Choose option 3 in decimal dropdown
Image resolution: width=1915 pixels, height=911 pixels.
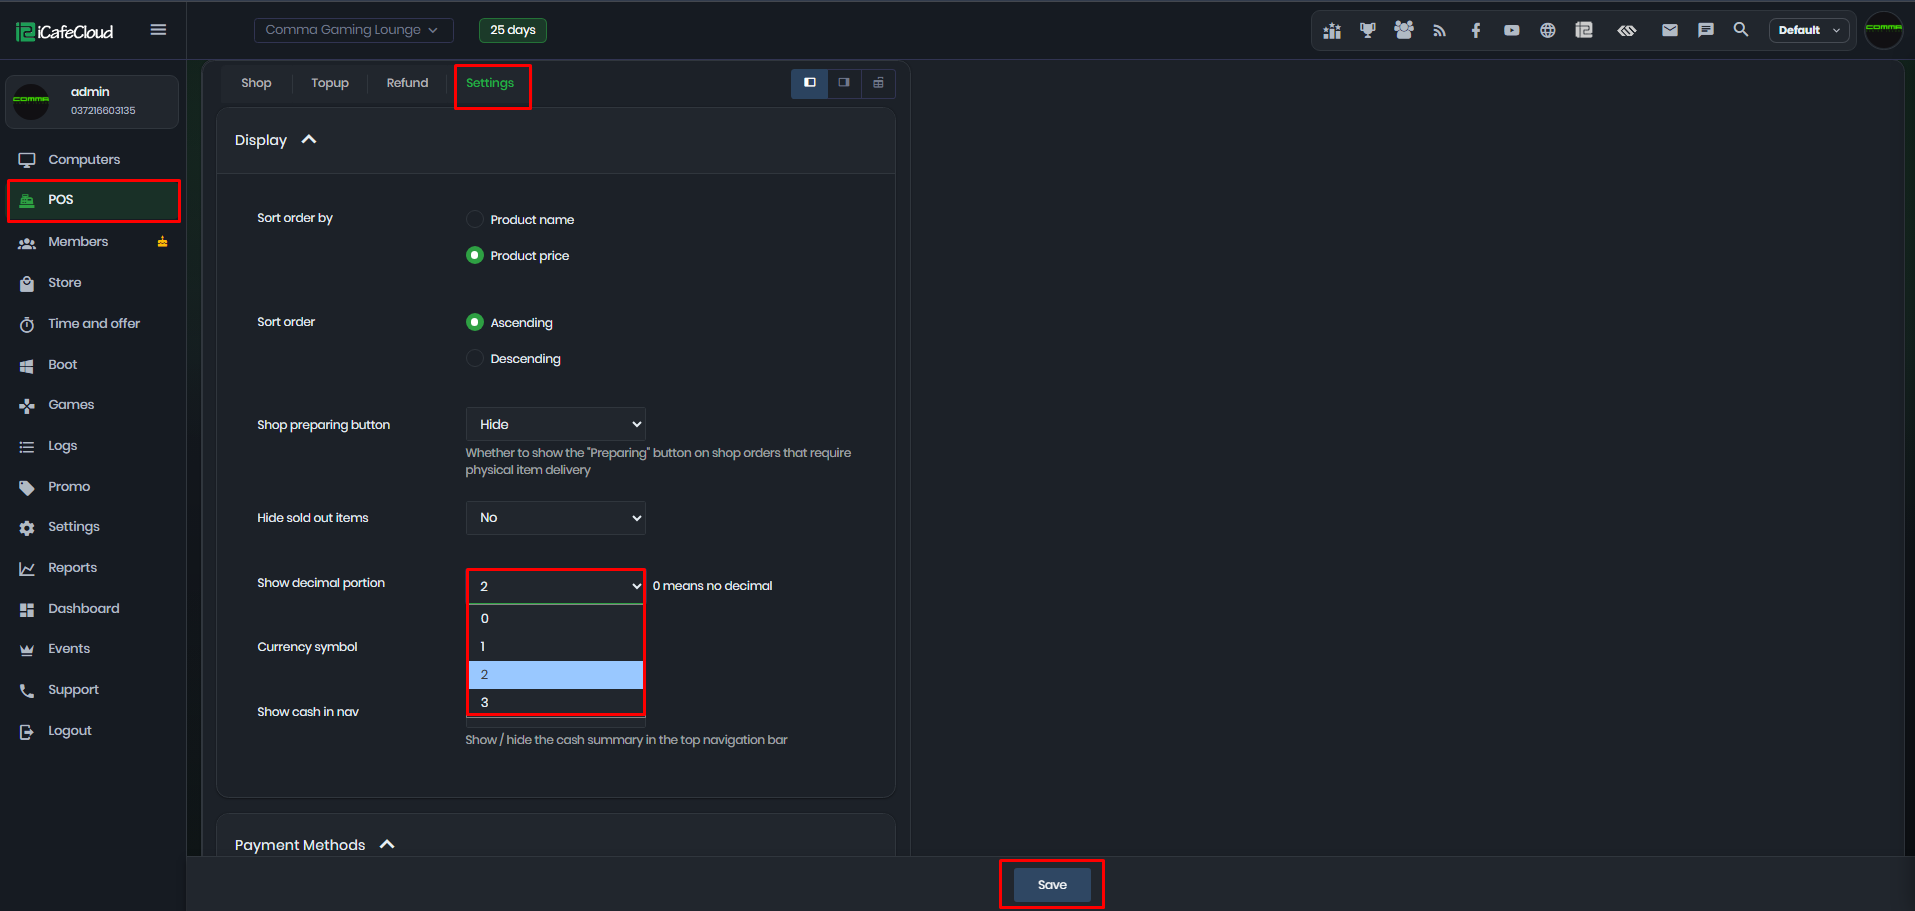556,702
